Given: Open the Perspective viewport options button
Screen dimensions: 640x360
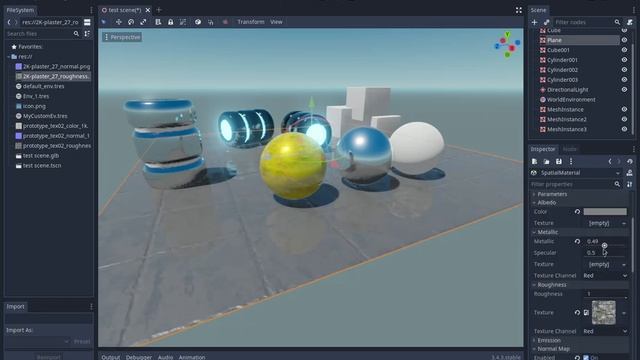Looking at the screenshot, I should tap(122, 37).
